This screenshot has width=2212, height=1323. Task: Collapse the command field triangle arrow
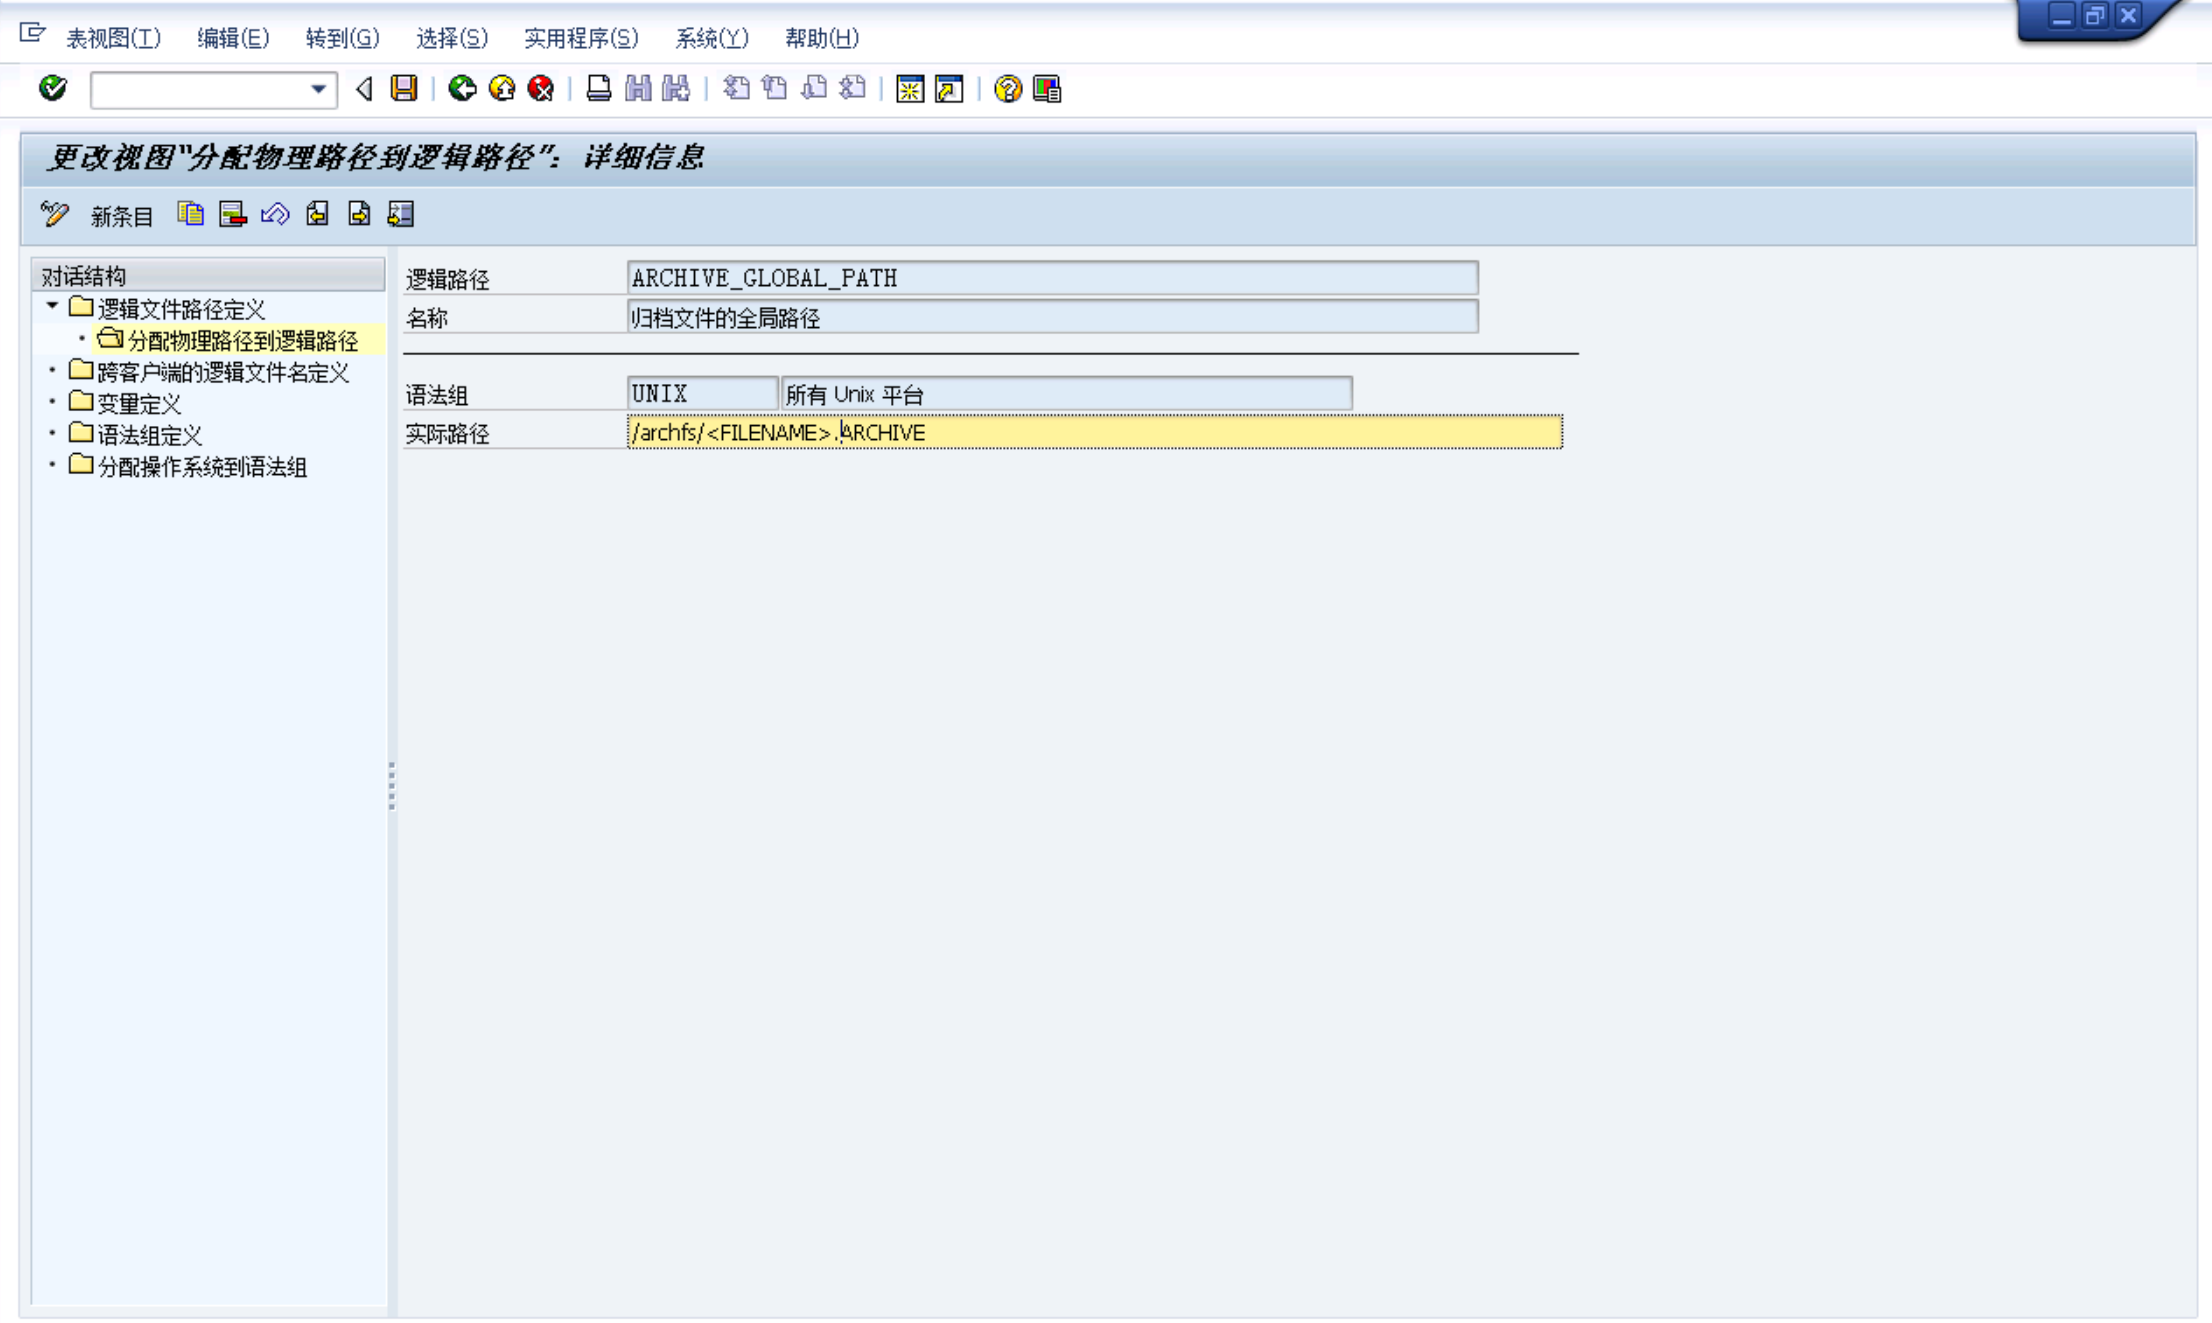[364, 89]
